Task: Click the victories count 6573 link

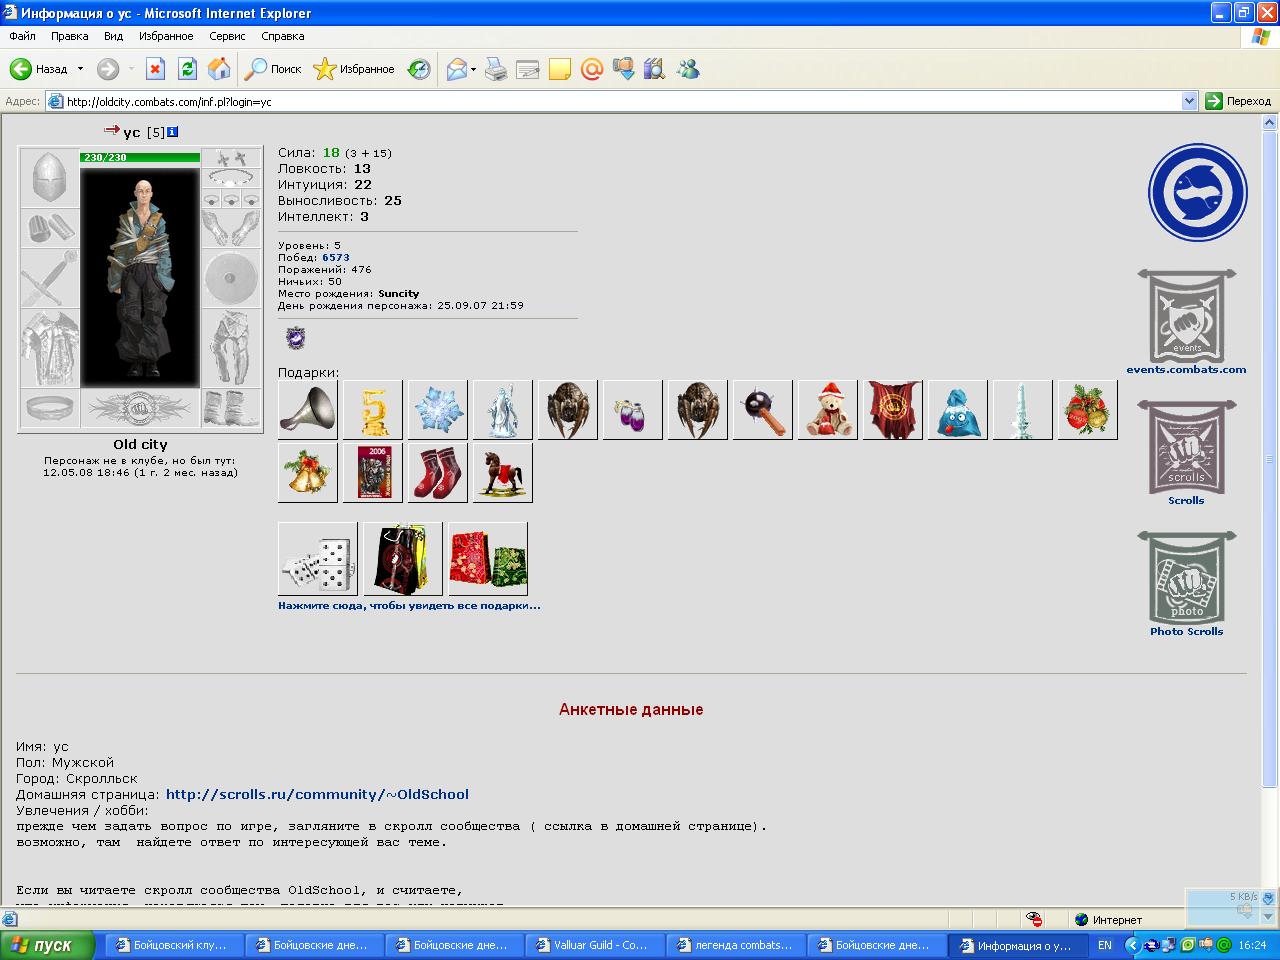Action: (x=335, y=258)
